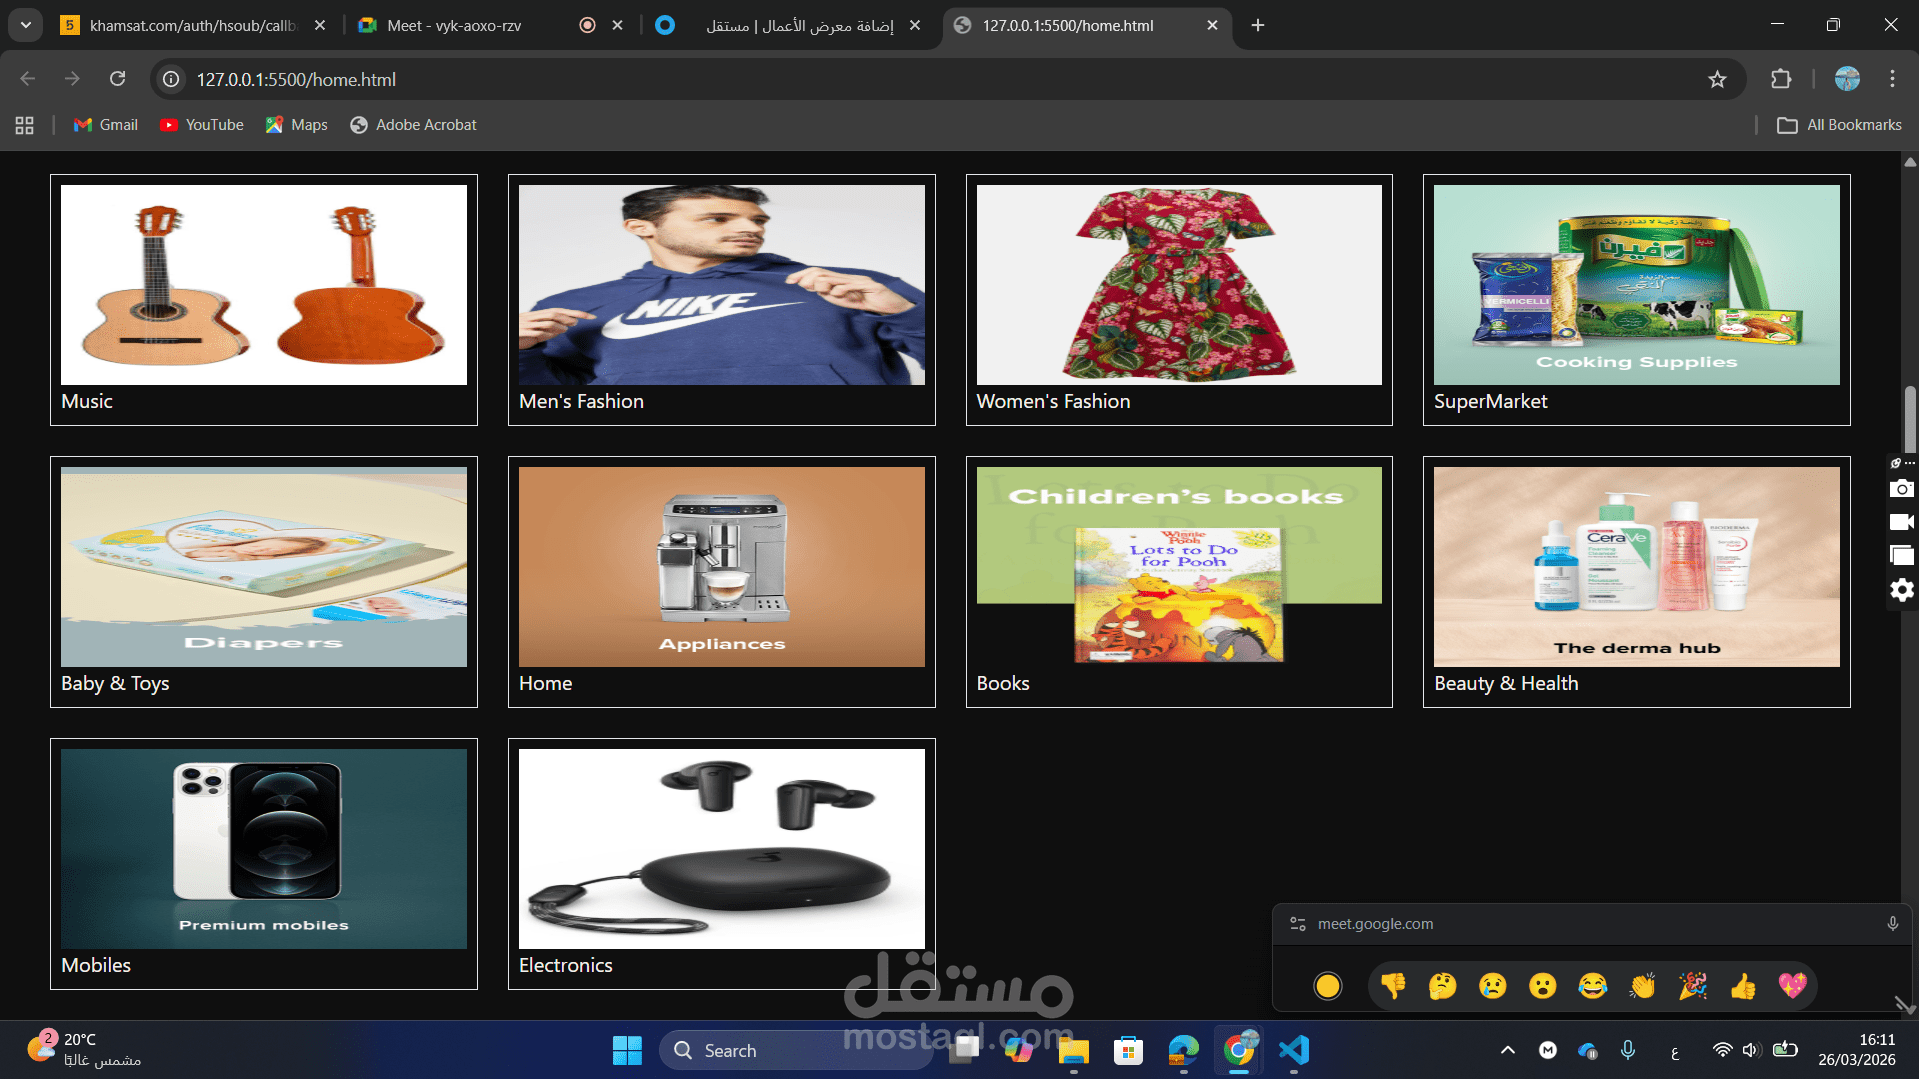This screenshot has height=1079, width=1919.
Task: Expand hidden icons in the system tray
Action: click(x=1507, y=1051)
